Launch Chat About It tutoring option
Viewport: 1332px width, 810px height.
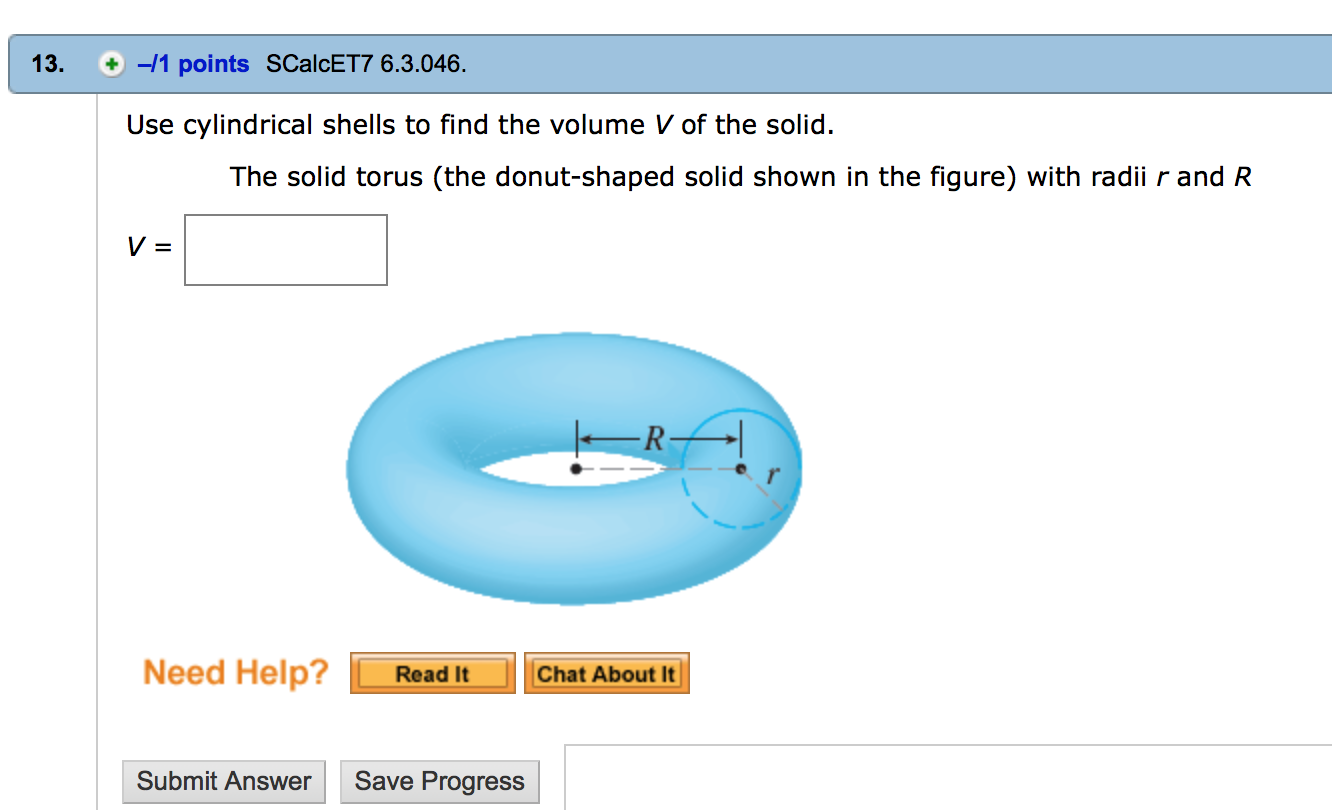[606, 673]
